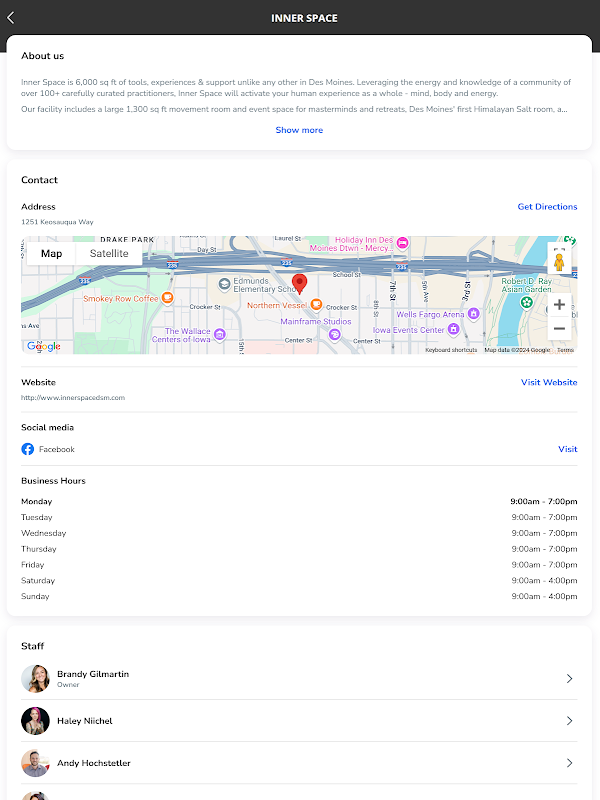The image size is (600, 800).
Task: Select Brandy Gilmartin staff name
Action: tap(93, 674)
